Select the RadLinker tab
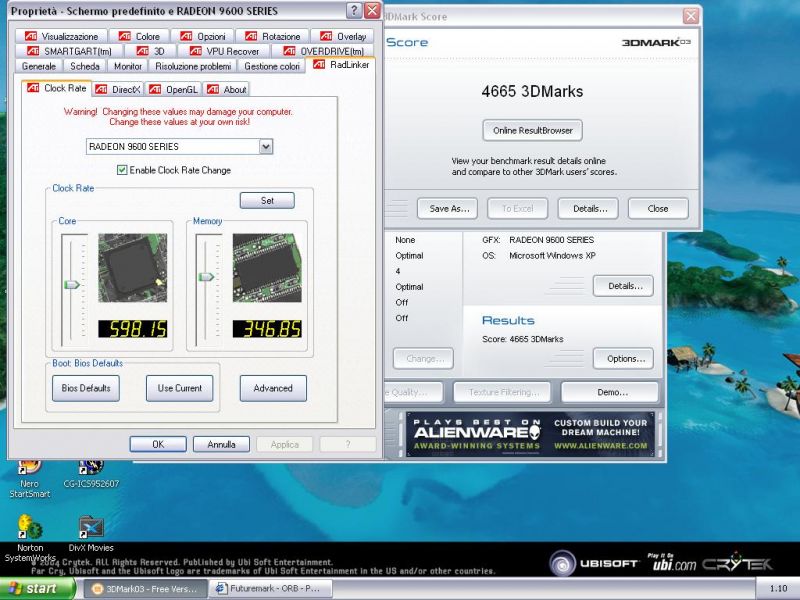The image size is (800, 600). coord(341,65)
